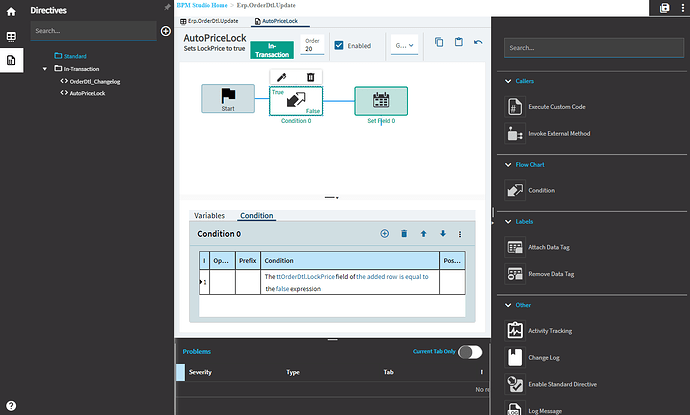Add a condition row with plus icon

click(385, 234)
